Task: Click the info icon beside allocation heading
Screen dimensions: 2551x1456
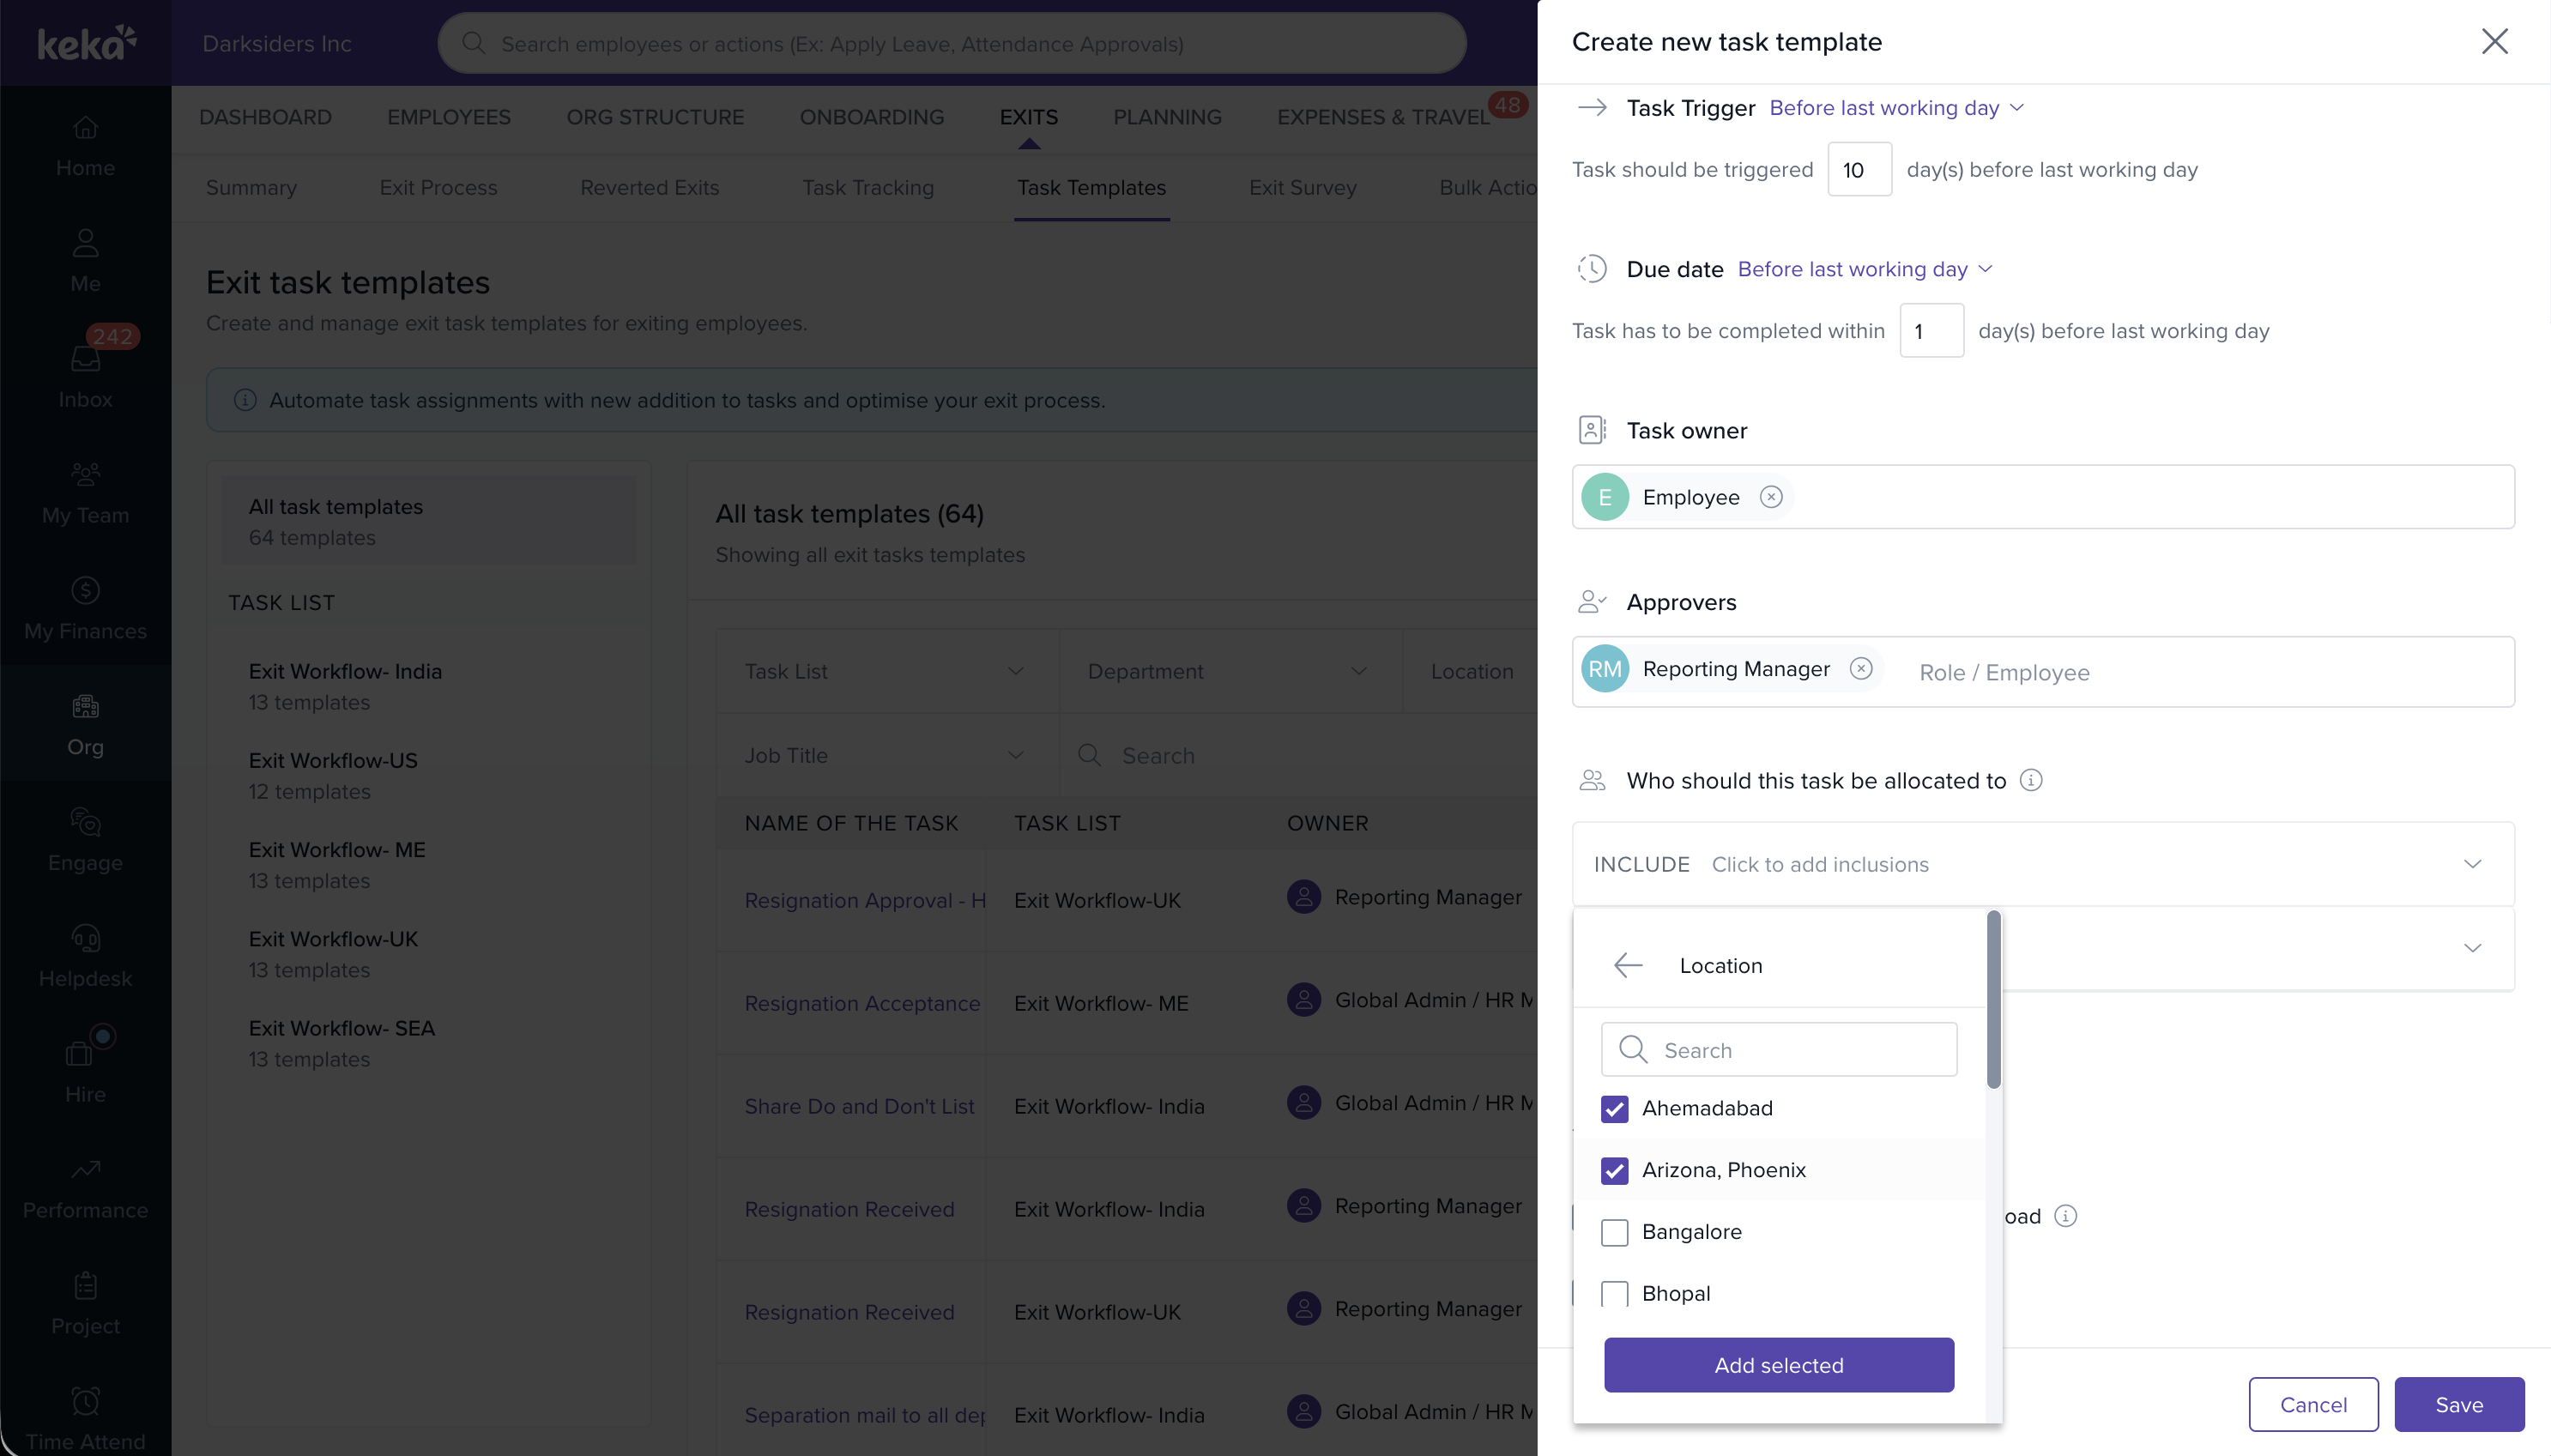Action: (2030, 780)
